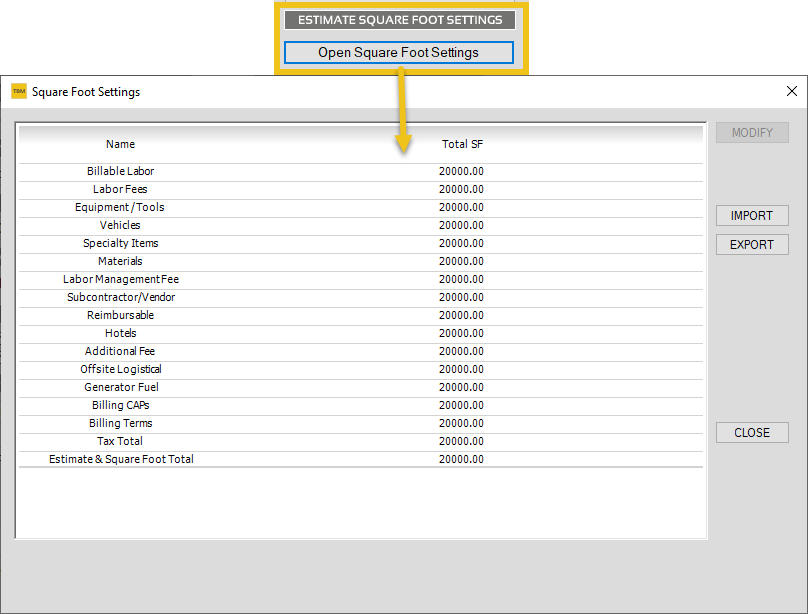808x614 pixels.
Task: Select the Subcontractor/Vendor row
Action: click(x=361, y=298)
